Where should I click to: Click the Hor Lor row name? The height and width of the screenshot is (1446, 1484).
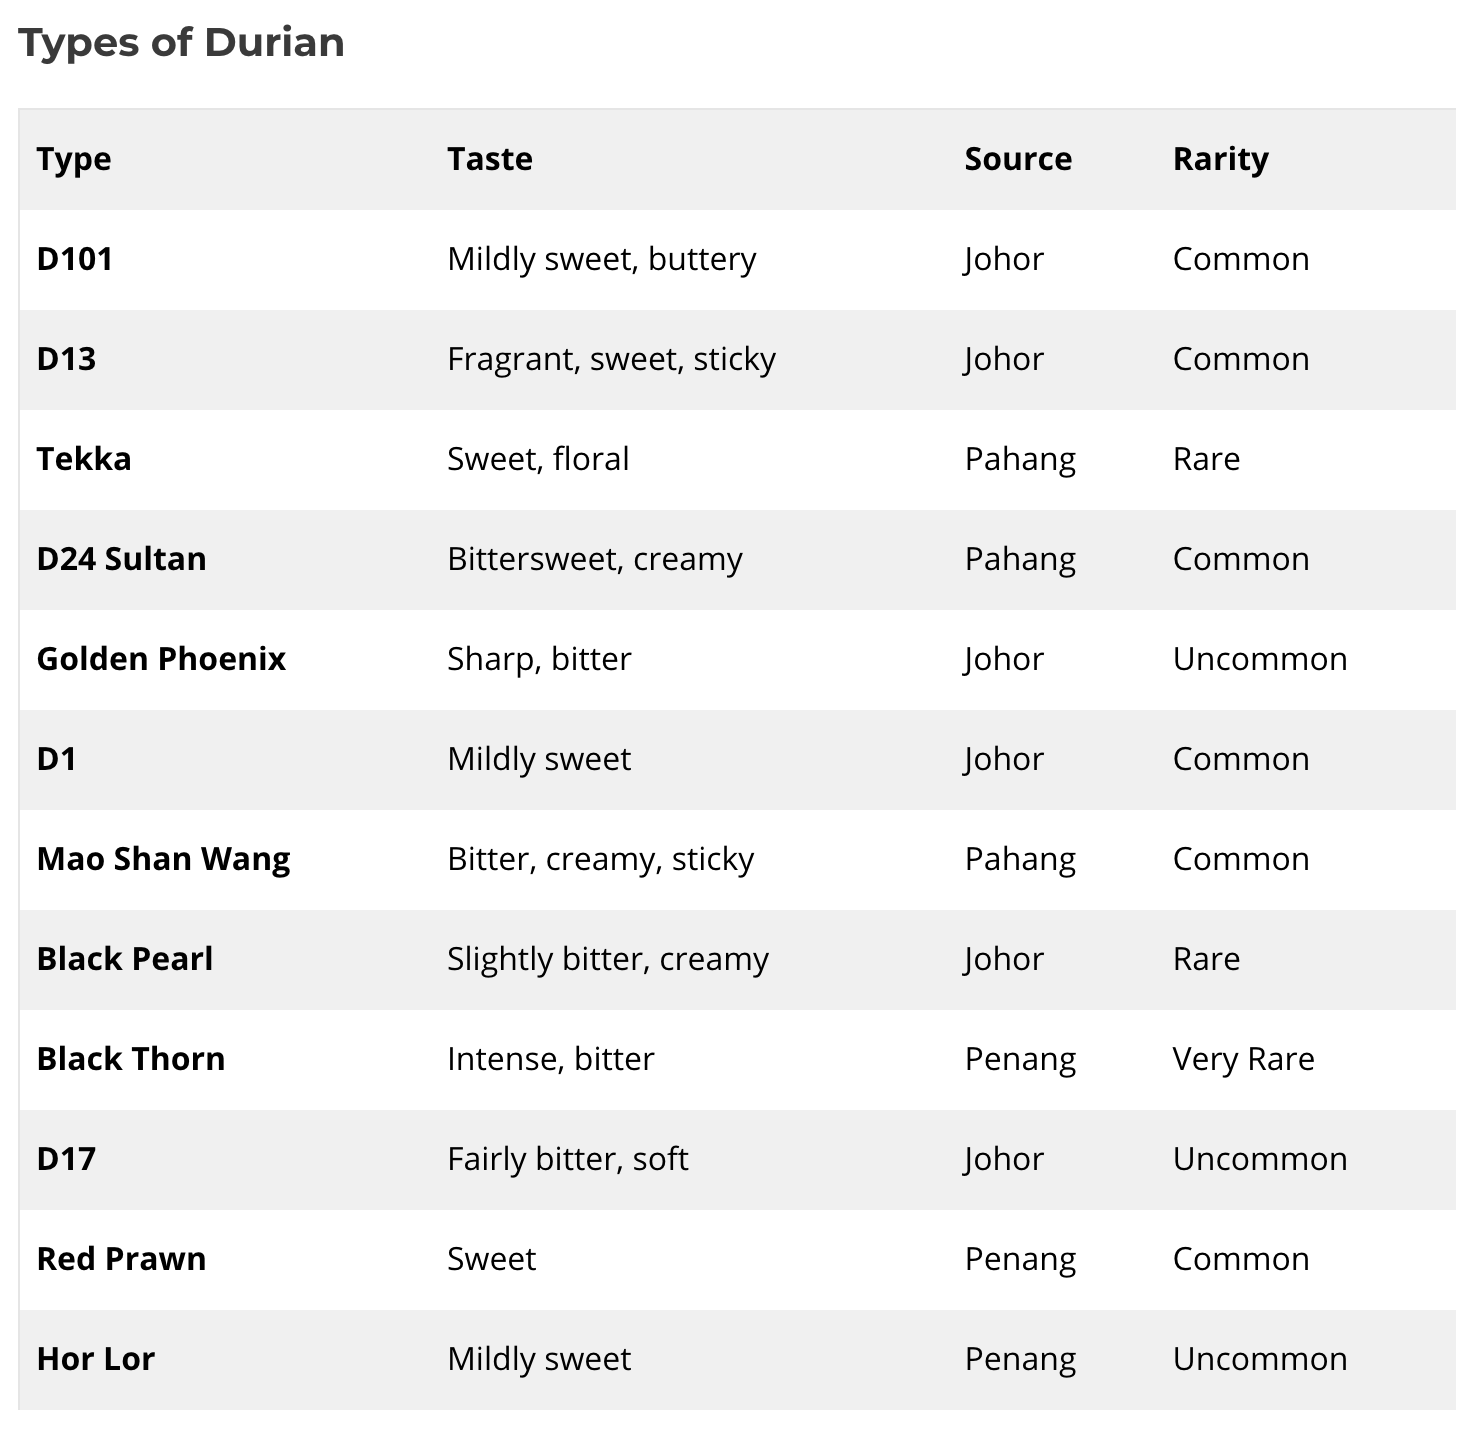tap(96, 1359)
